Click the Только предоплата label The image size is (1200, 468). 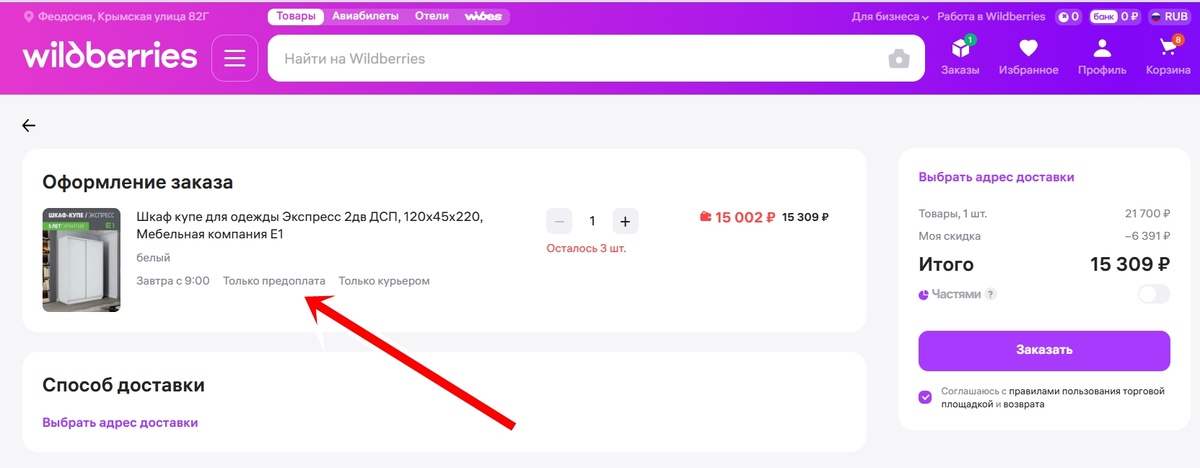pyautogui.click(x=274, y=281)
